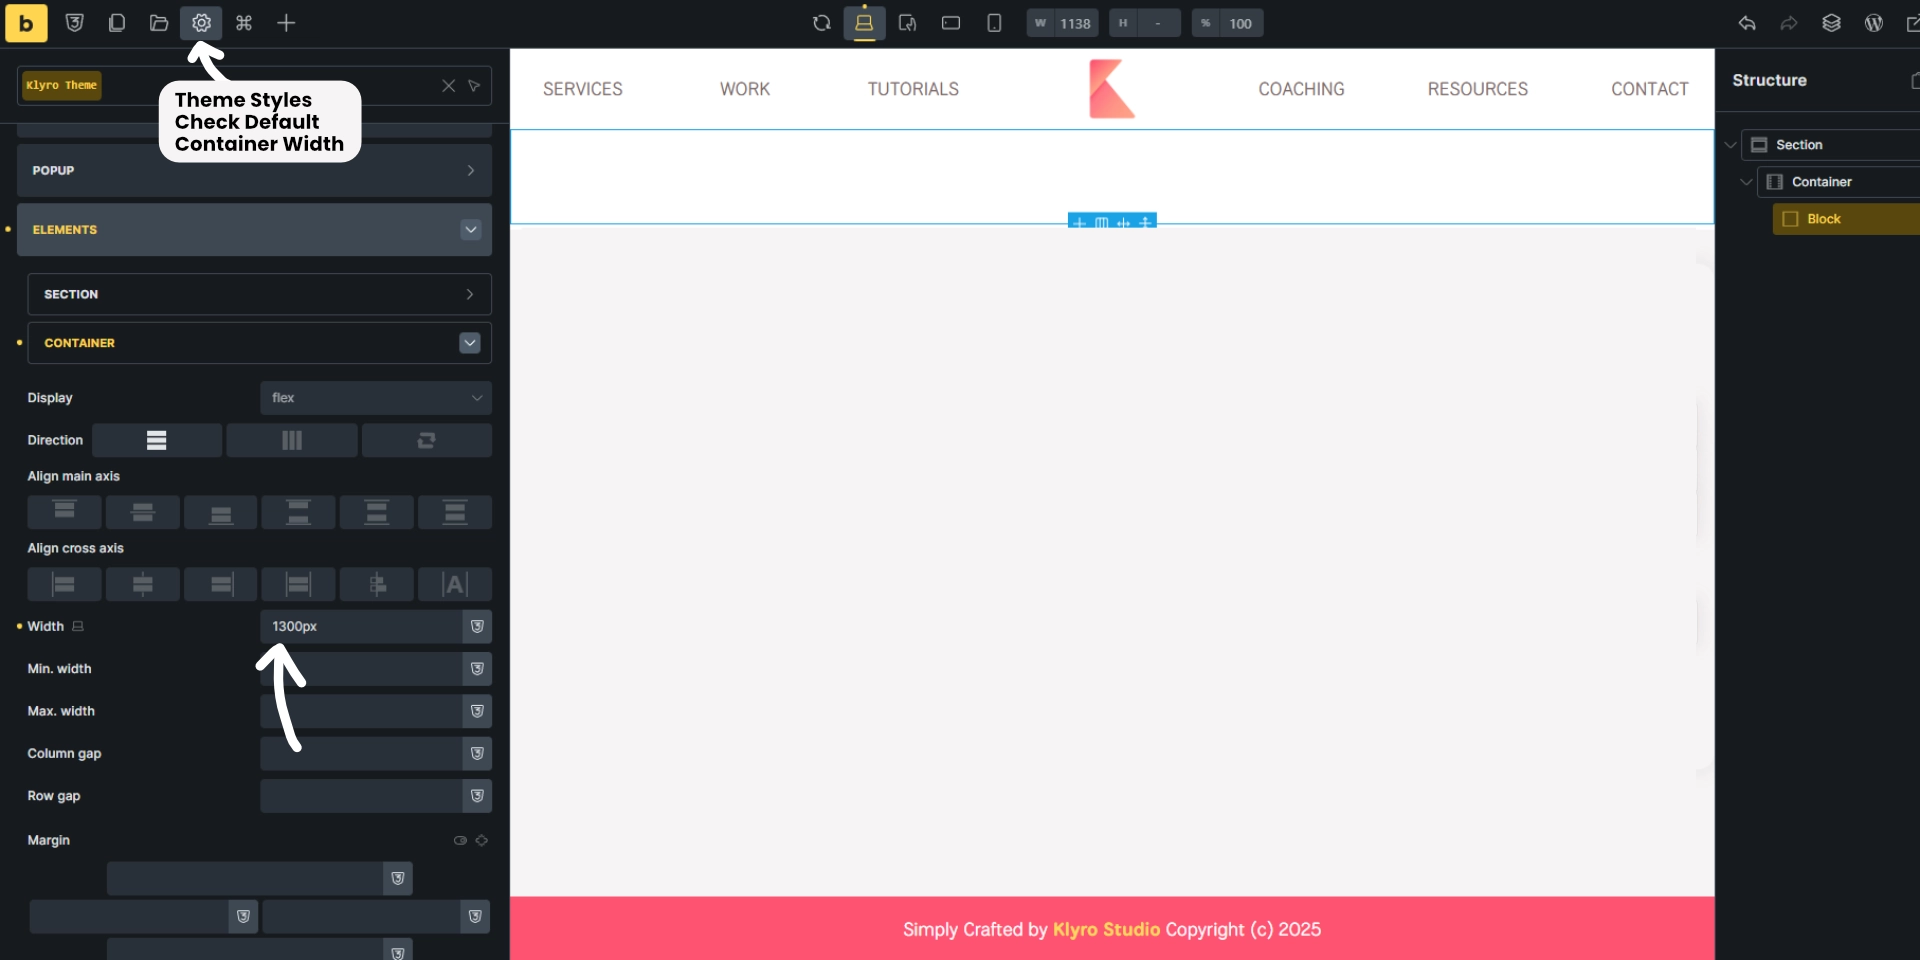Select horizontal direction for flex layout
Viewport: 1920px width, 960px height.
pos(291,440)
